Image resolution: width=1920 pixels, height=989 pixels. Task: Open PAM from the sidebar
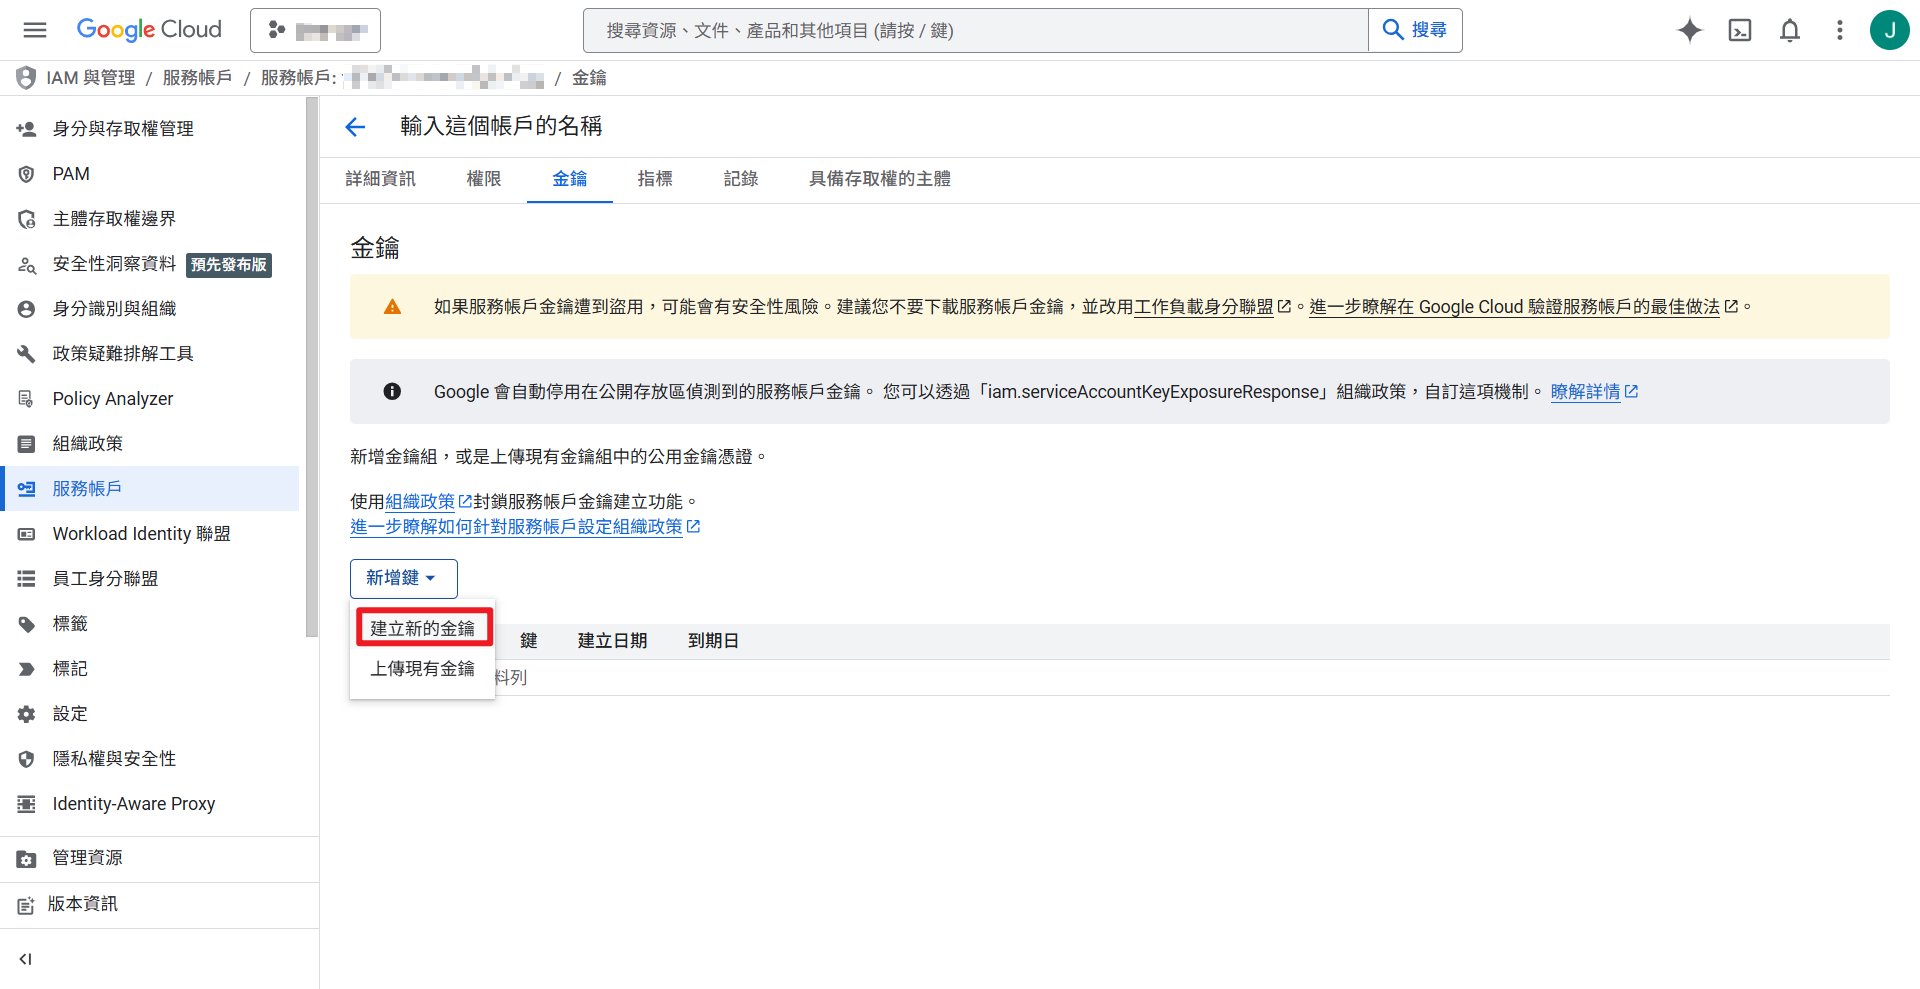(x=70, y=173)
